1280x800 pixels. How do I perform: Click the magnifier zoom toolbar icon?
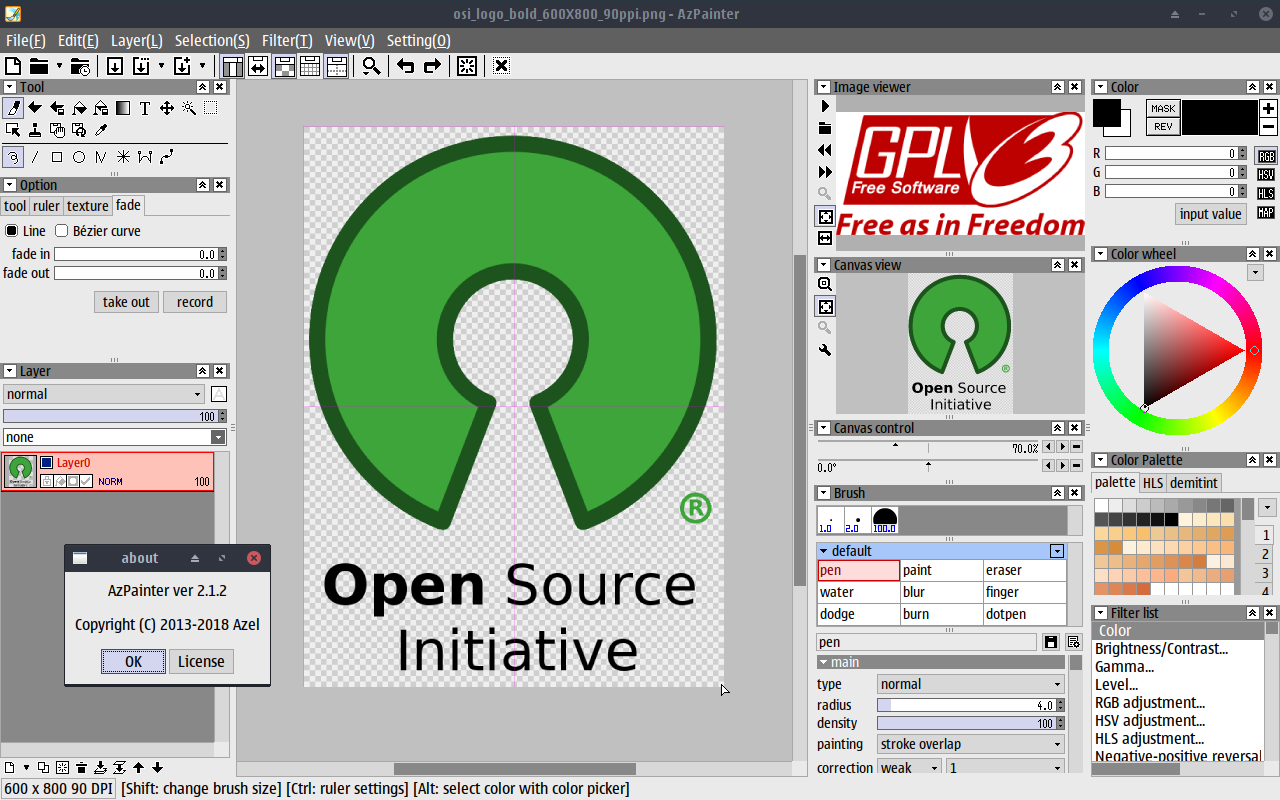(371, 66)
